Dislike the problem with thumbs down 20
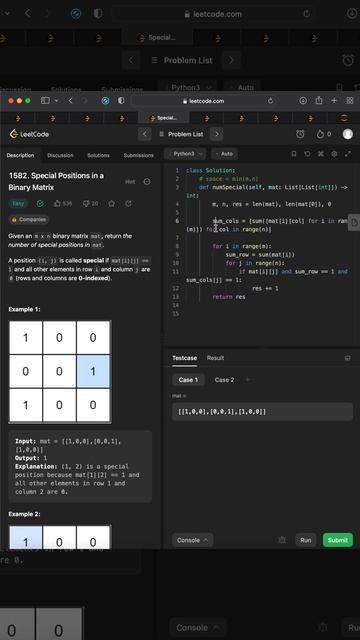 90,203
